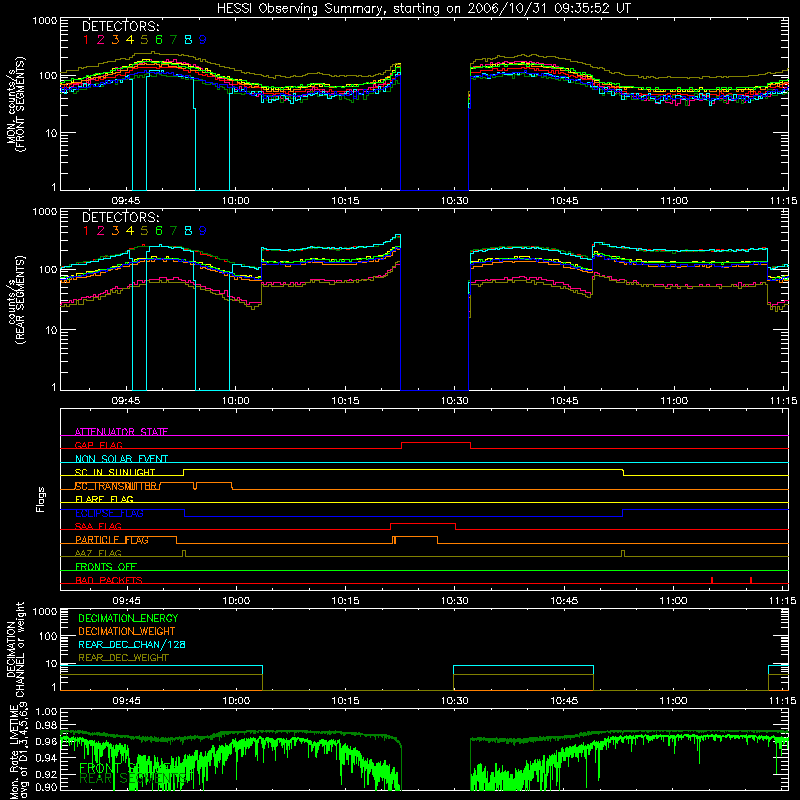Click the 0.98 tick on the livetime axis

point(46,725)
